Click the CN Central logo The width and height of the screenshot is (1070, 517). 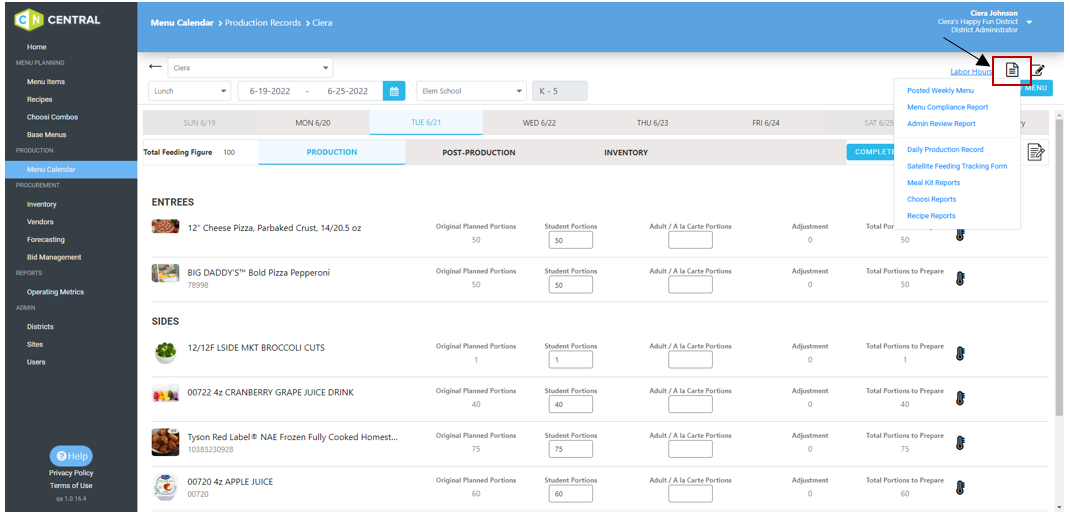click(x=57, y=20)
